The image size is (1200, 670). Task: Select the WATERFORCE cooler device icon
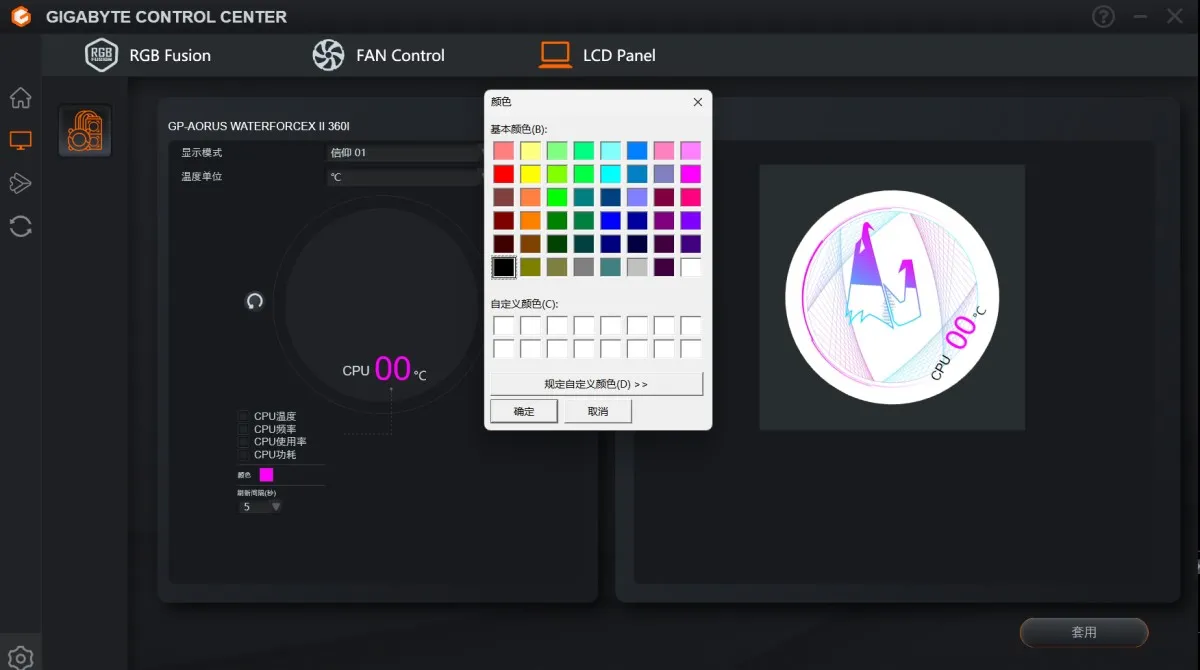pos(85,131)
